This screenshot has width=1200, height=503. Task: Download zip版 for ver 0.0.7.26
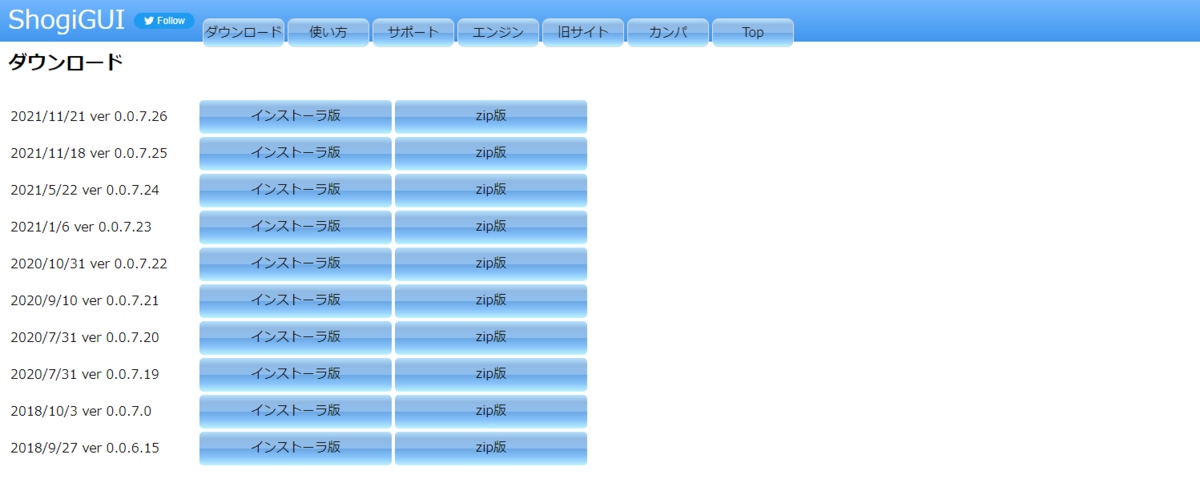coord(491,116)
